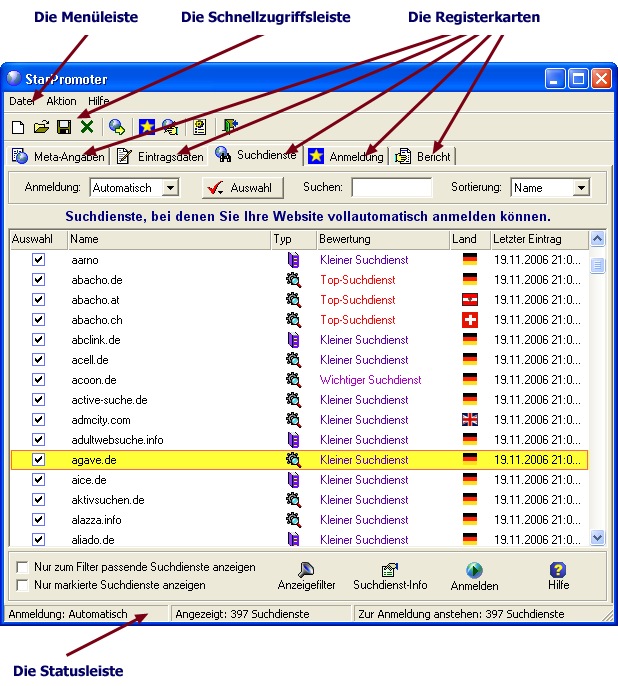
Task: Click the star registration toolbar icon
Action: coord(147,127)
